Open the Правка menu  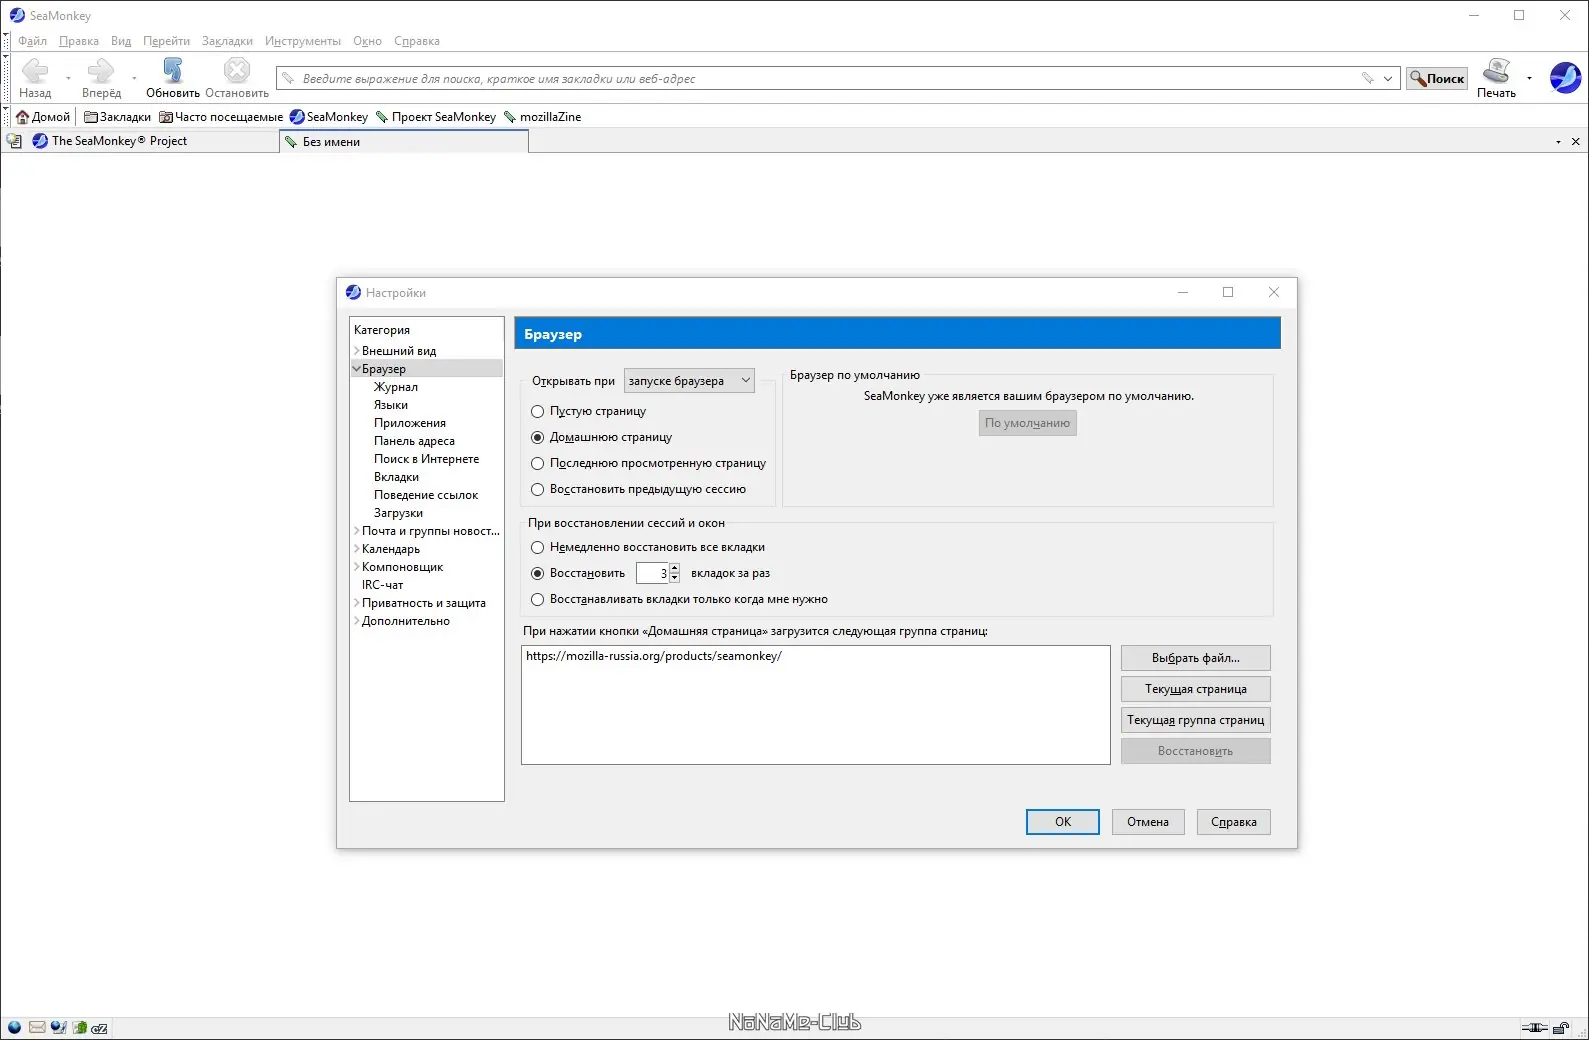(x=79, y=41)
